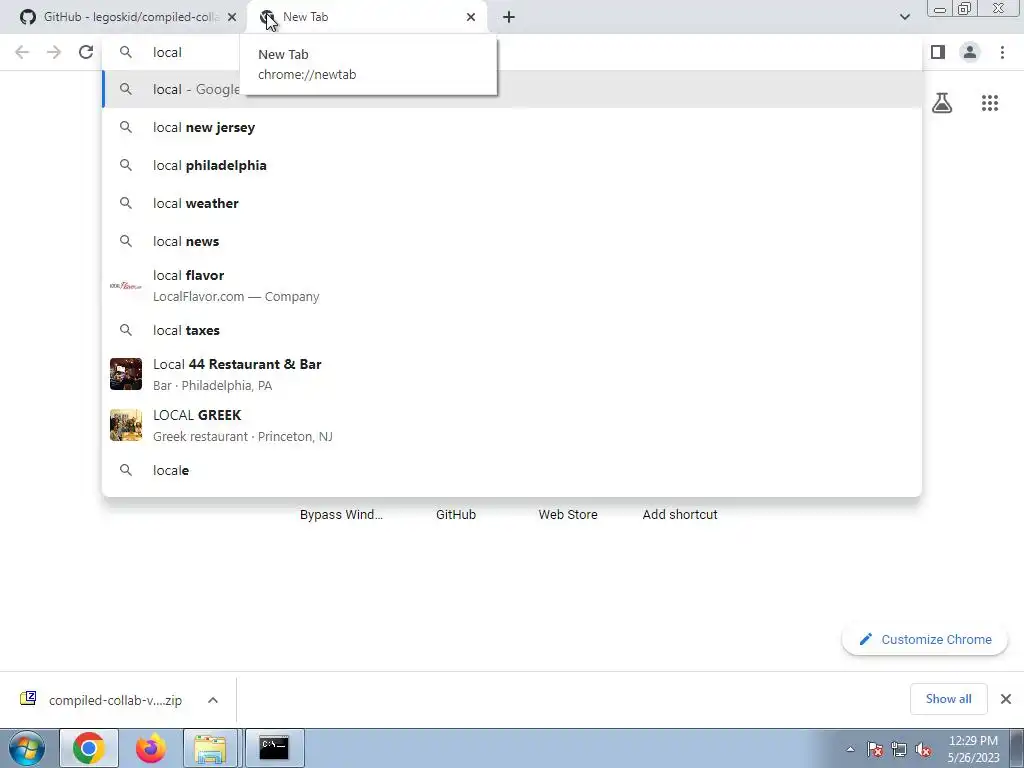The width and height of the screenshot is (1024, 768).
Task: Click the browser Back arrow
Action: [22, 52]
